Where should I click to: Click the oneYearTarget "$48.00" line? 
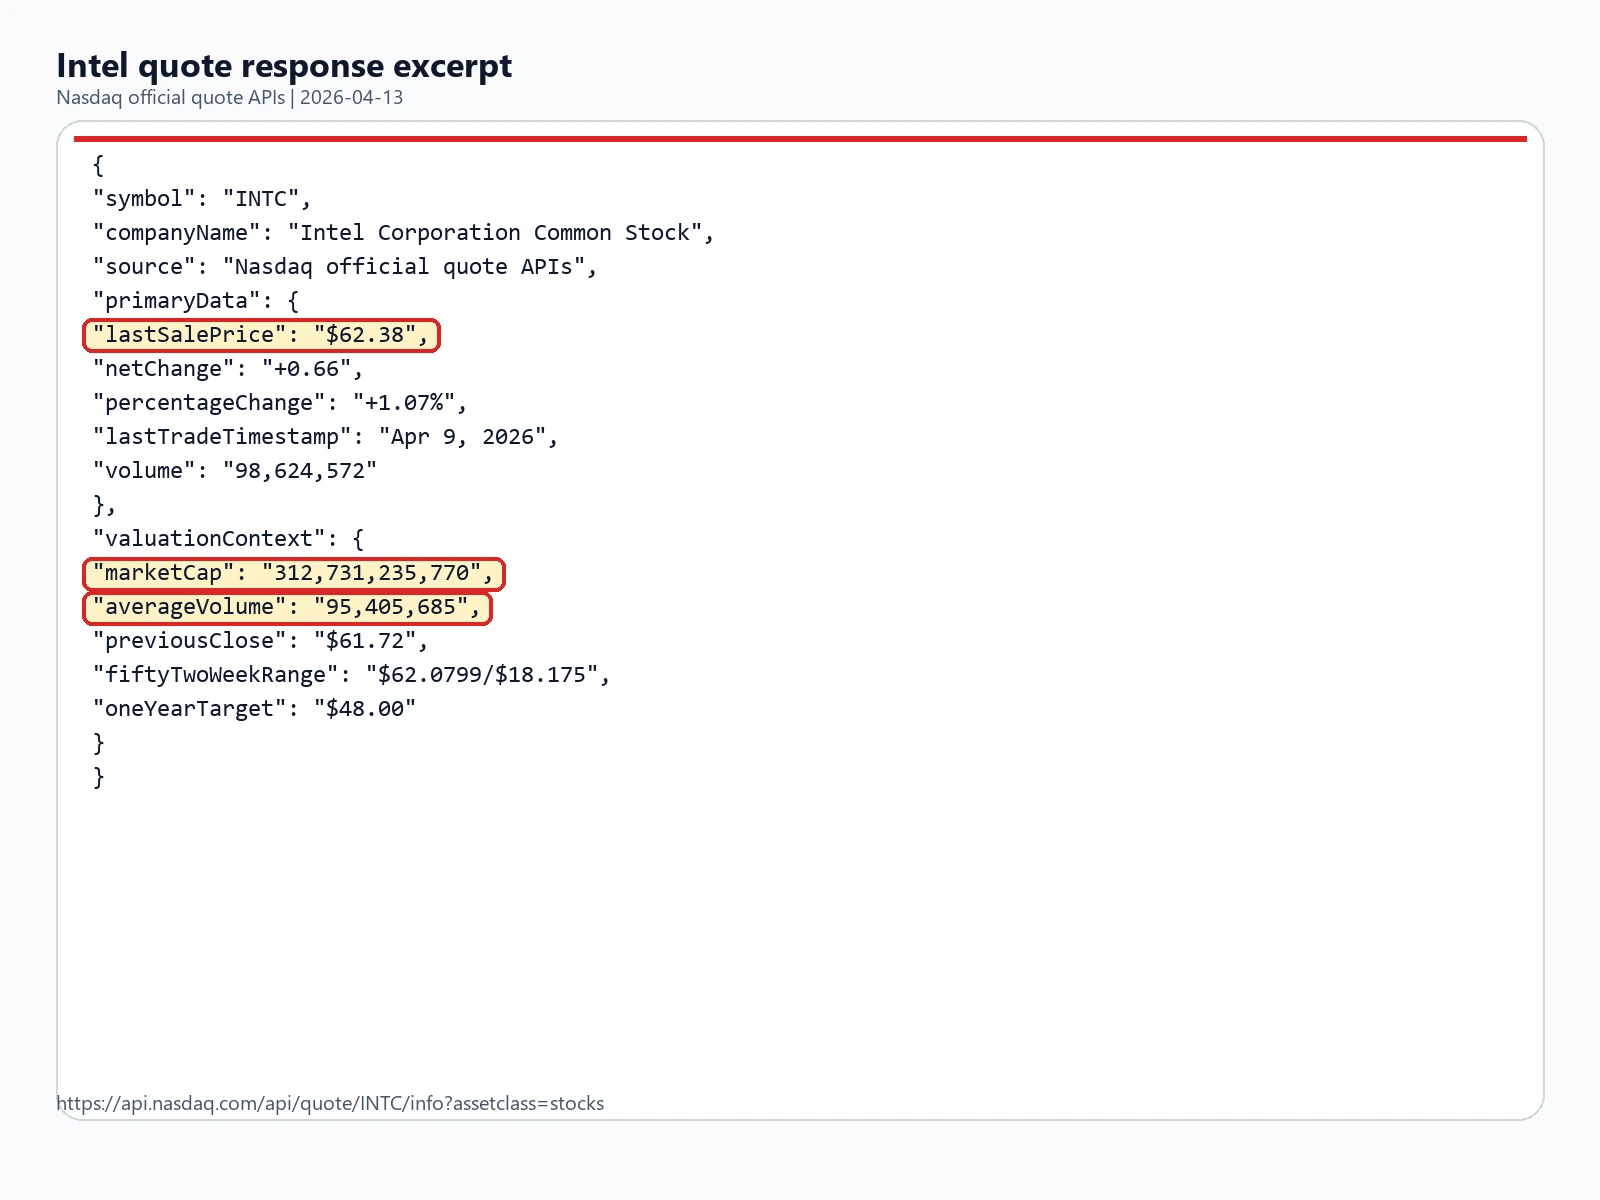tap(255, 709)
